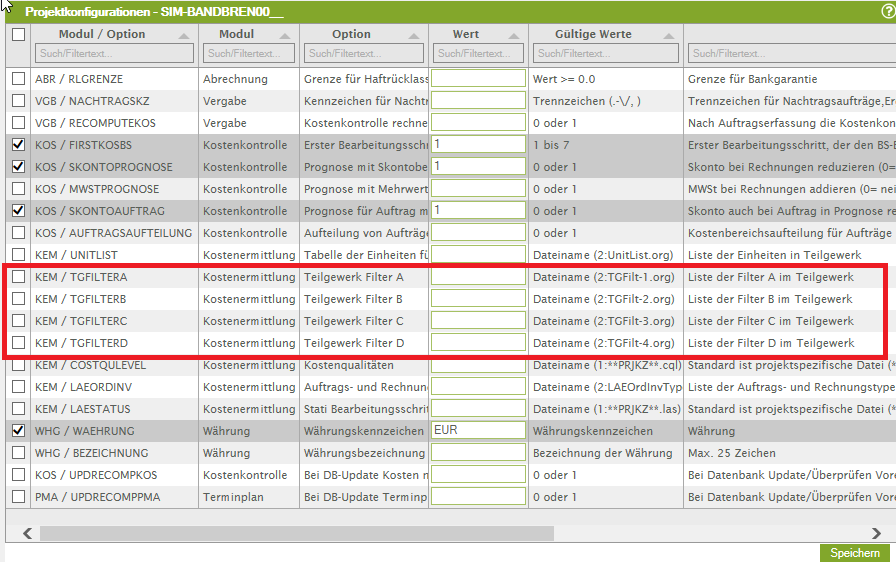Click the horizontal scrollbar left arrow
Image resolution: width=896 pixels, height=562 pixels.
[x=27, y=533]
